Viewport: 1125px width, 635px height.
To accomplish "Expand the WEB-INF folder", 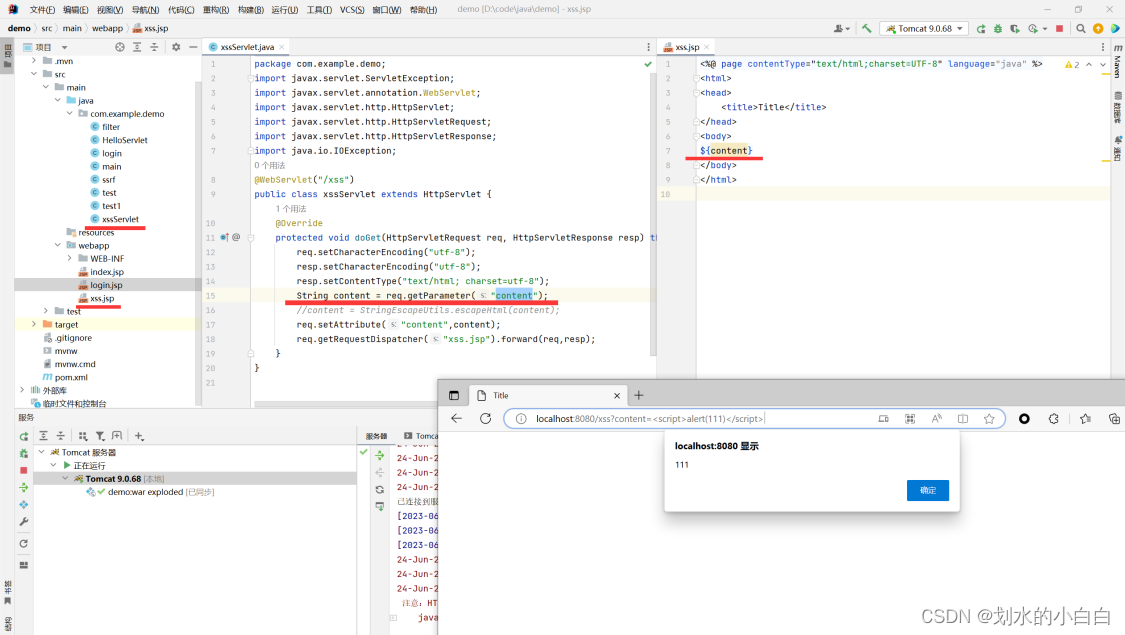I will coord(70,258).
